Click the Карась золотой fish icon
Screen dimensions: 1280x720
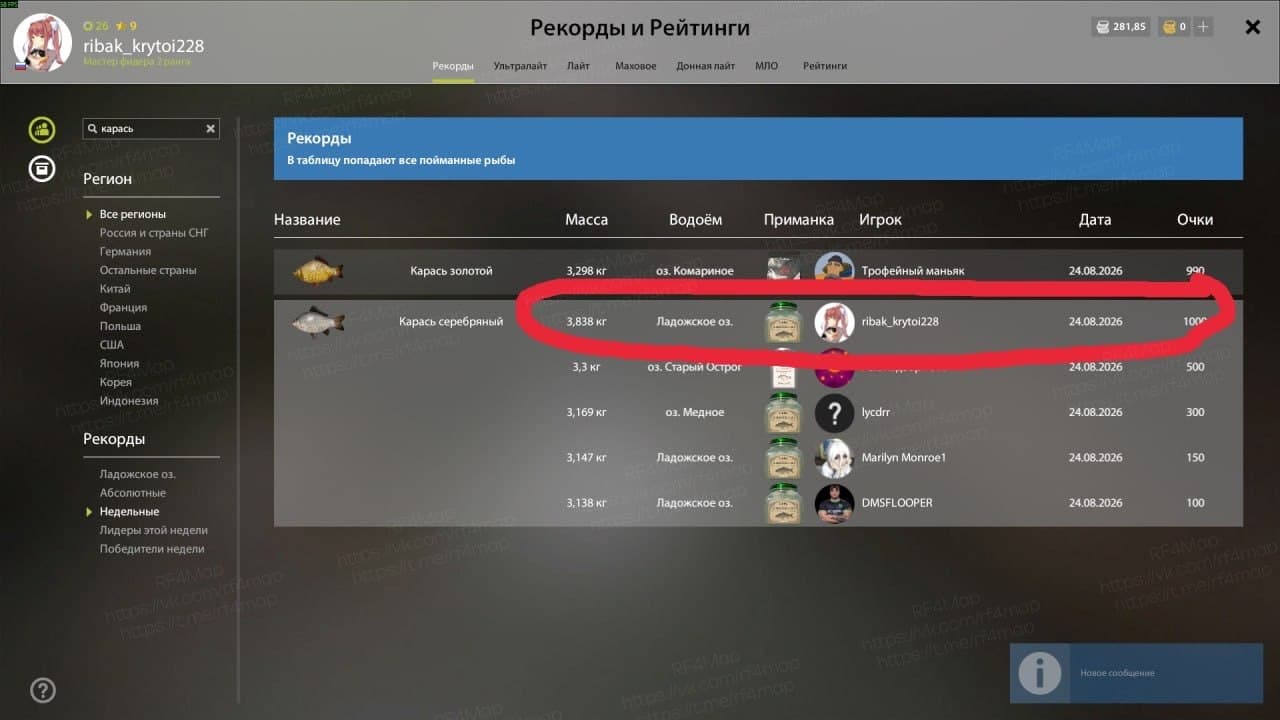(318, 271)
